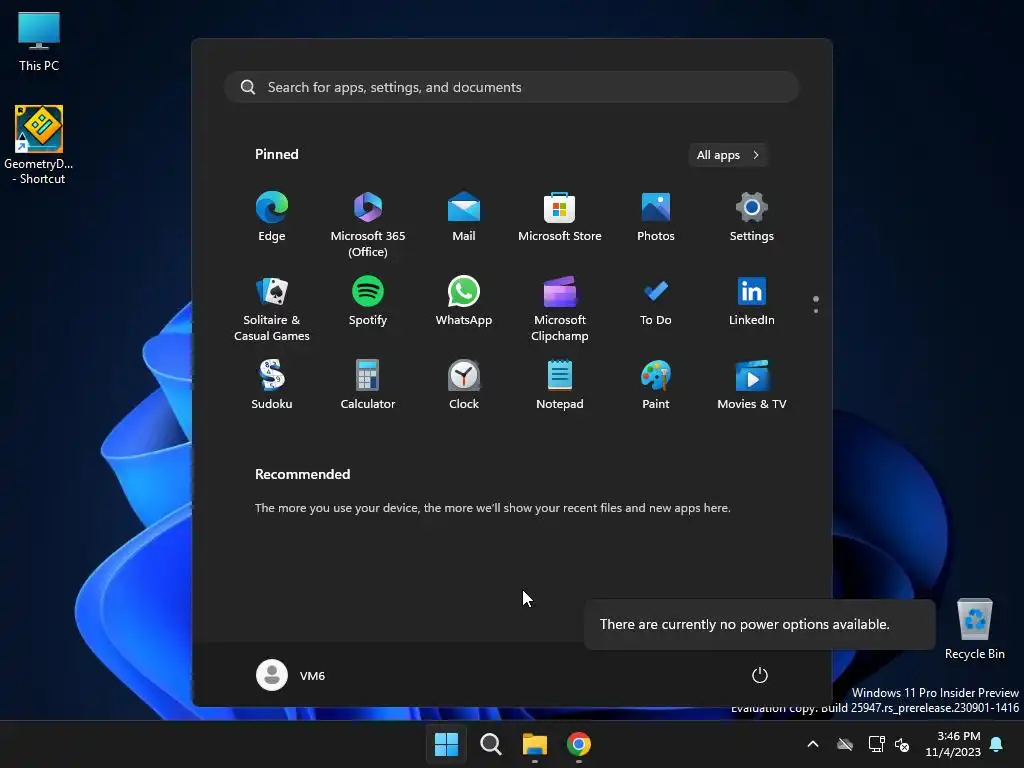Screen dimensions: 1024x768
Task: Show hidden system tray icons
Action: tap(813, 744)
